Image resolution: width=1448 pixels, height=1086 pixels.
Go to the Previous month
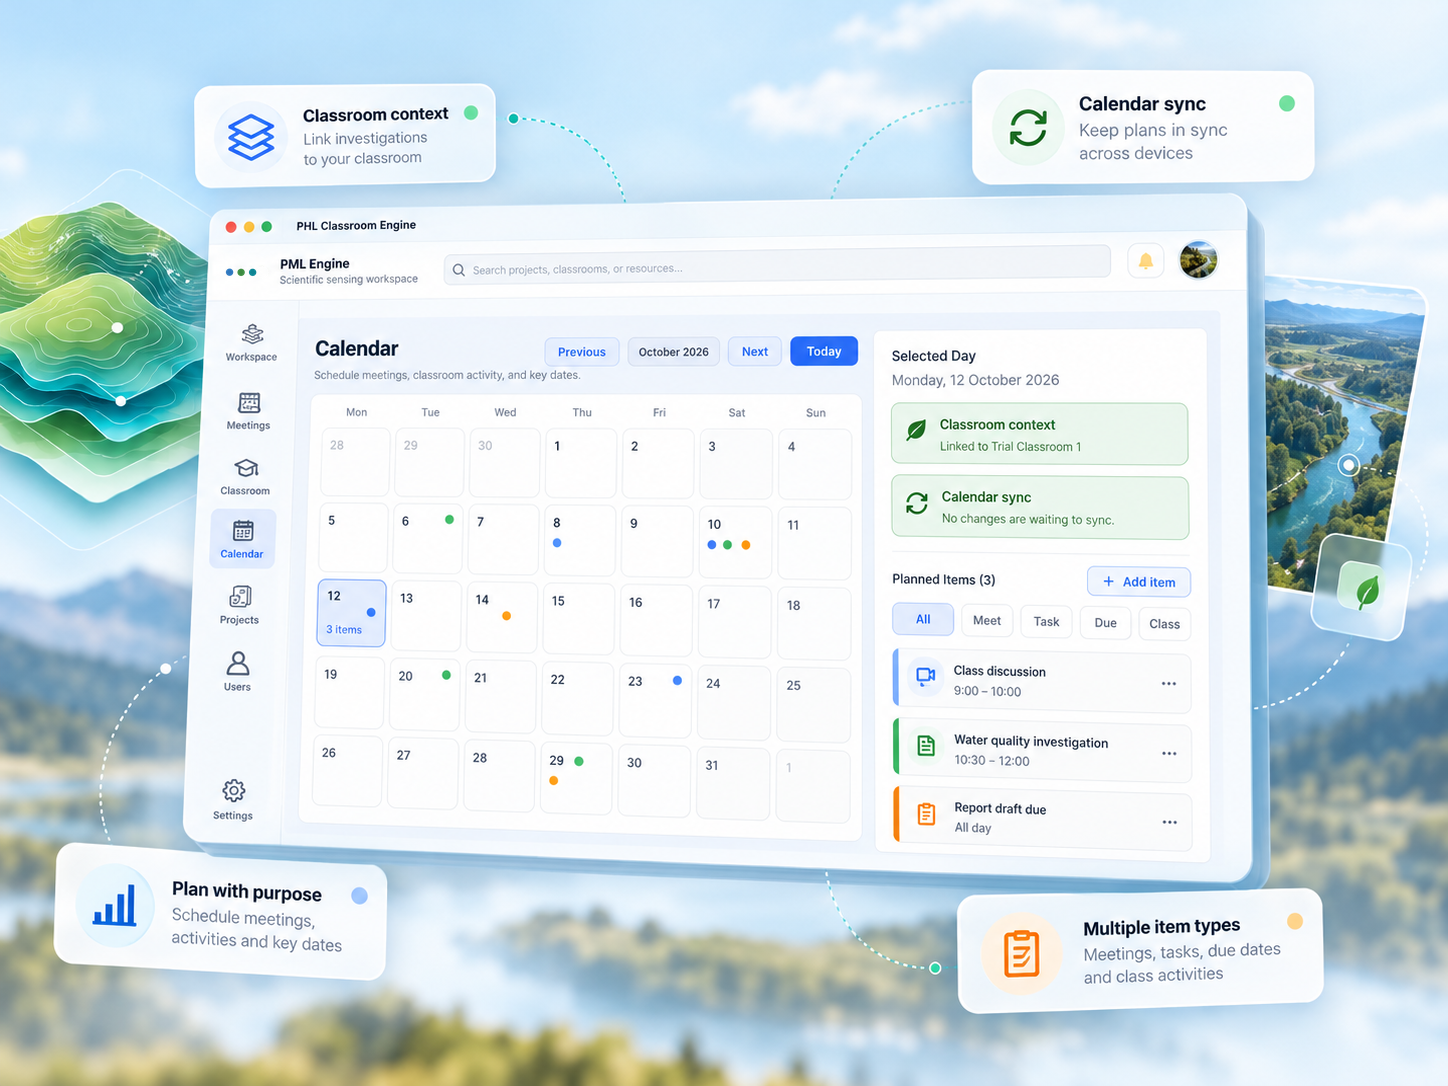pos(582,352)
